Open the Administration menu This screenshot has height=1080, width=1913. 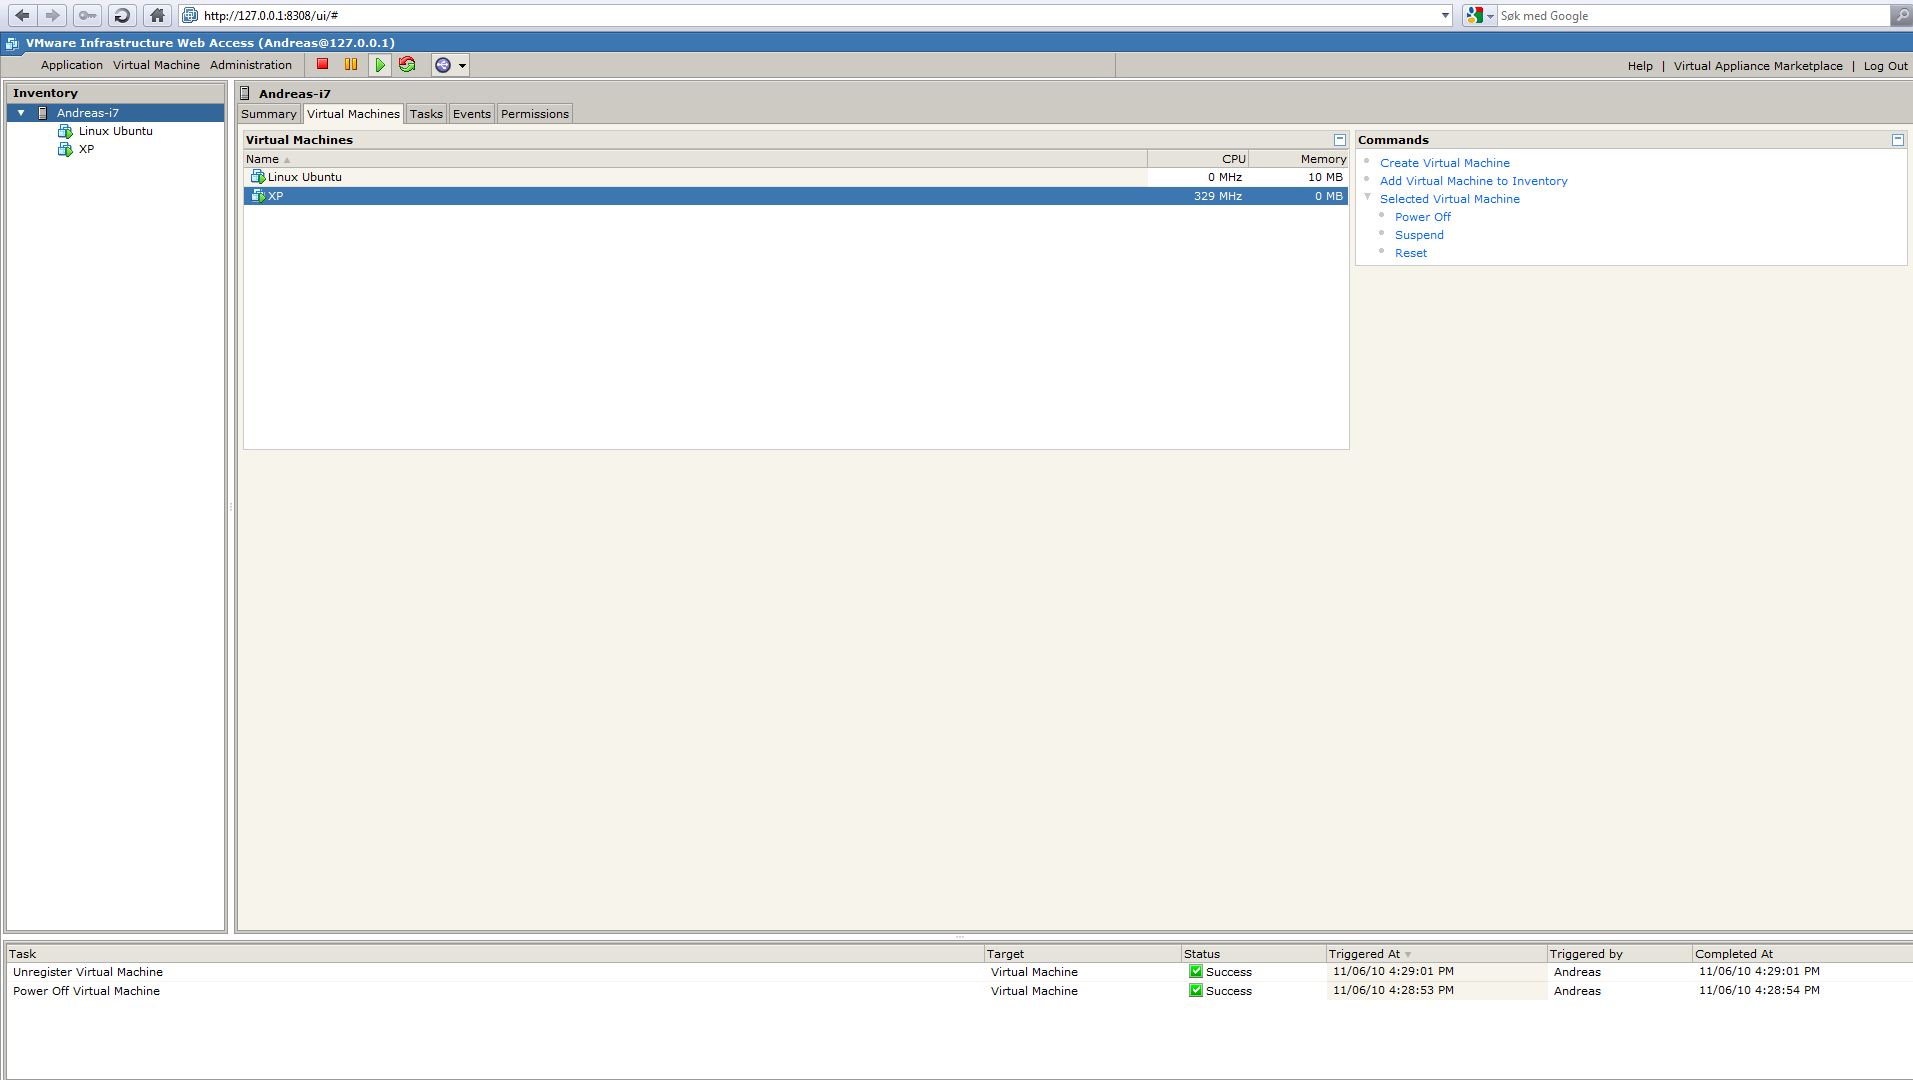point(251,65)
